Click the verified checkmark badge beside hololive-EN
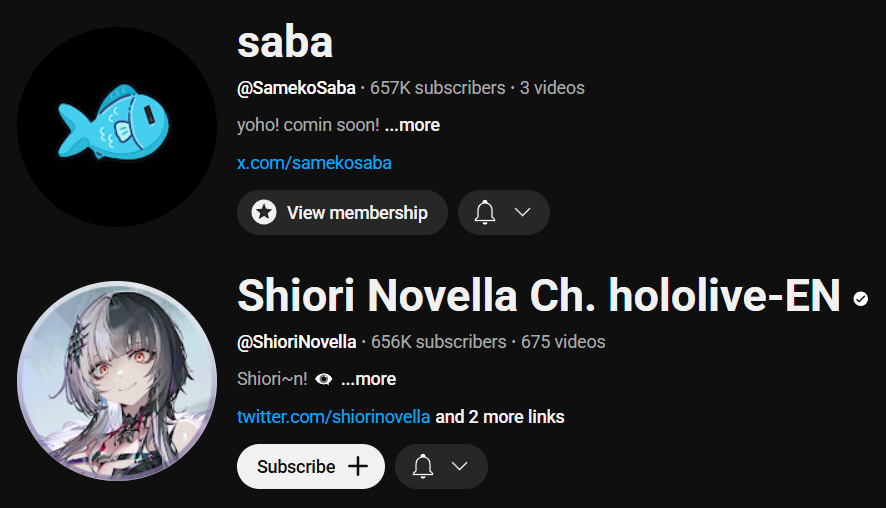Screen dimensions: 886x508 861,298
